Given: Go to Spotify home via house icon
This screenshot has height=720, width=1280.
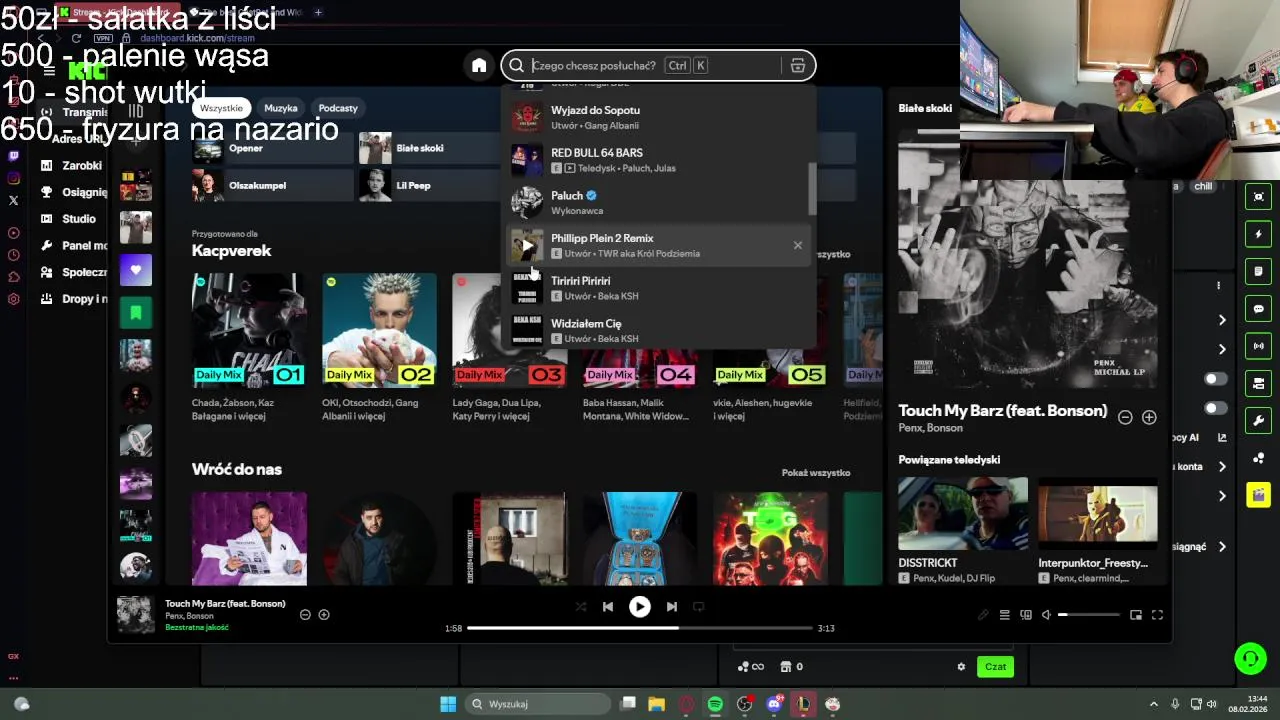Looking at the screenshot, I should [479, 66].
